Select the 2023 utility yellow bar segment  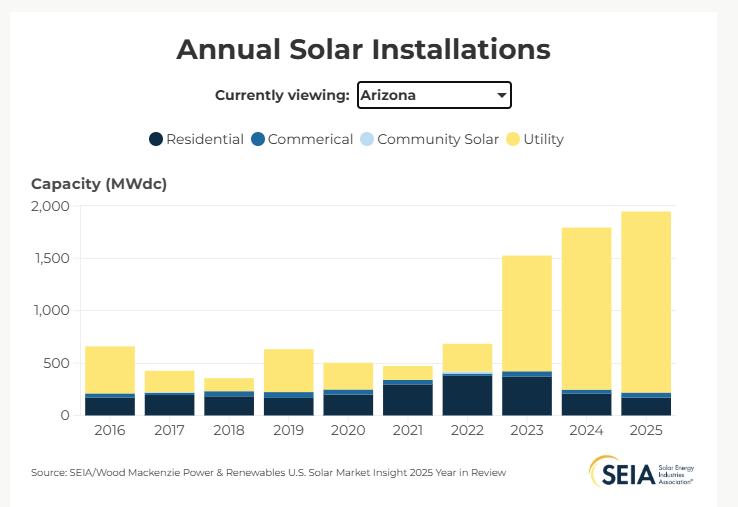tap(527, 314)
